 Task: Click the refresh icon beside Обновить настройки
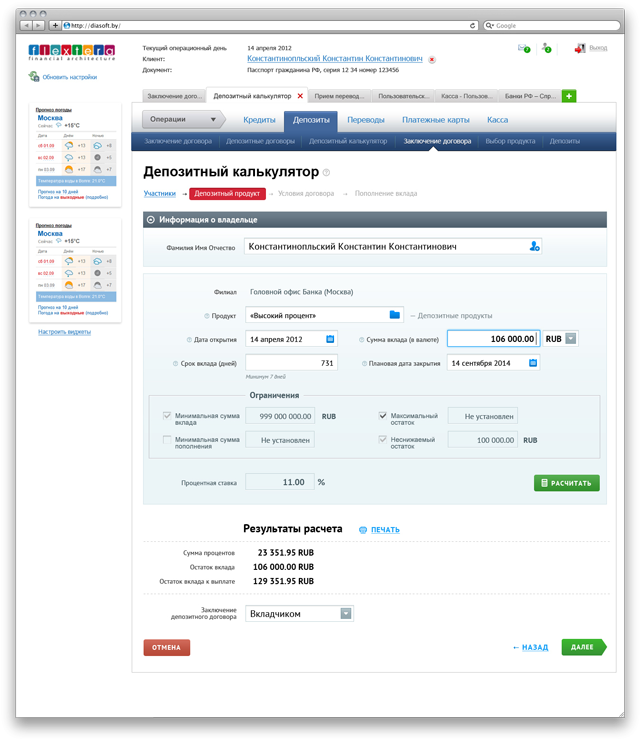(x=35, y=76)
